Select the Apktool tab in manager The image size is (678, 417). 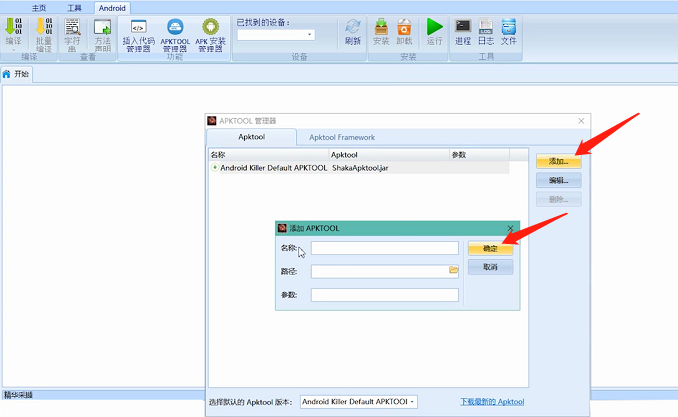pos(252,137)
